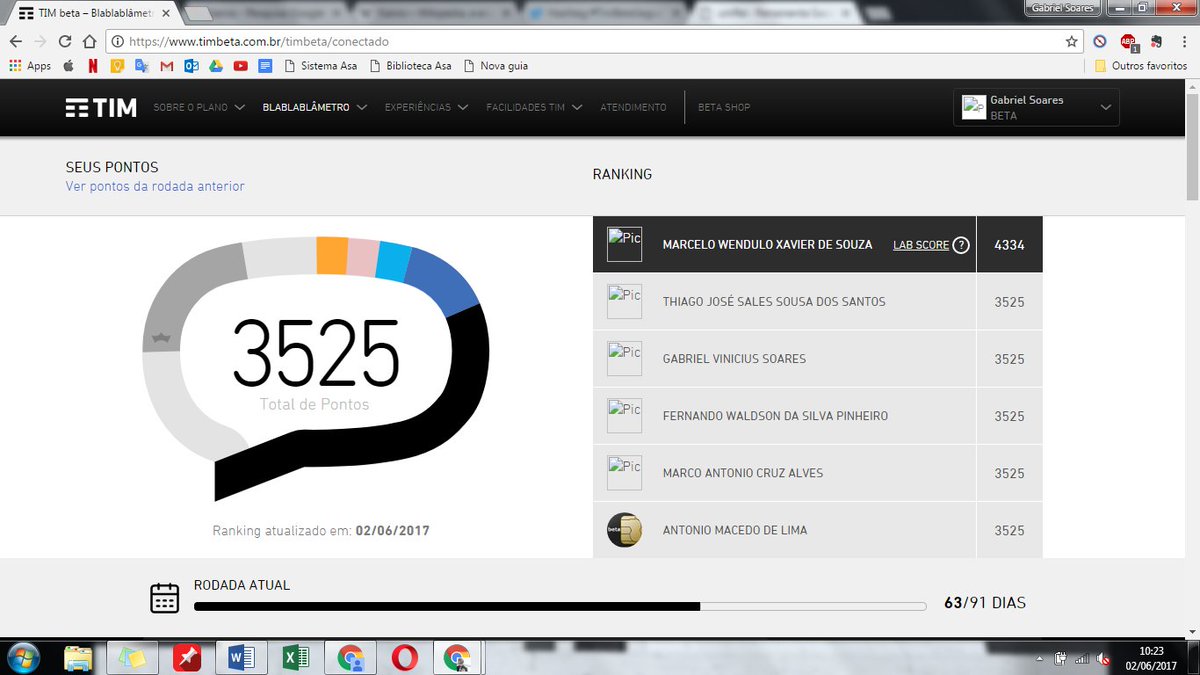Open the Google Keep bookmark icon

(117, 66)
